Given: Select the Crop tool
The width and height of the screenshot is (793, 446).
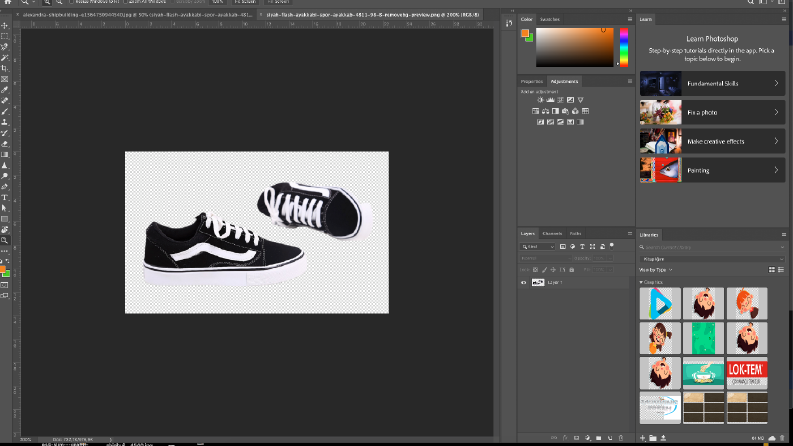Looking at the screenshot, I should [x=5, y=68].
